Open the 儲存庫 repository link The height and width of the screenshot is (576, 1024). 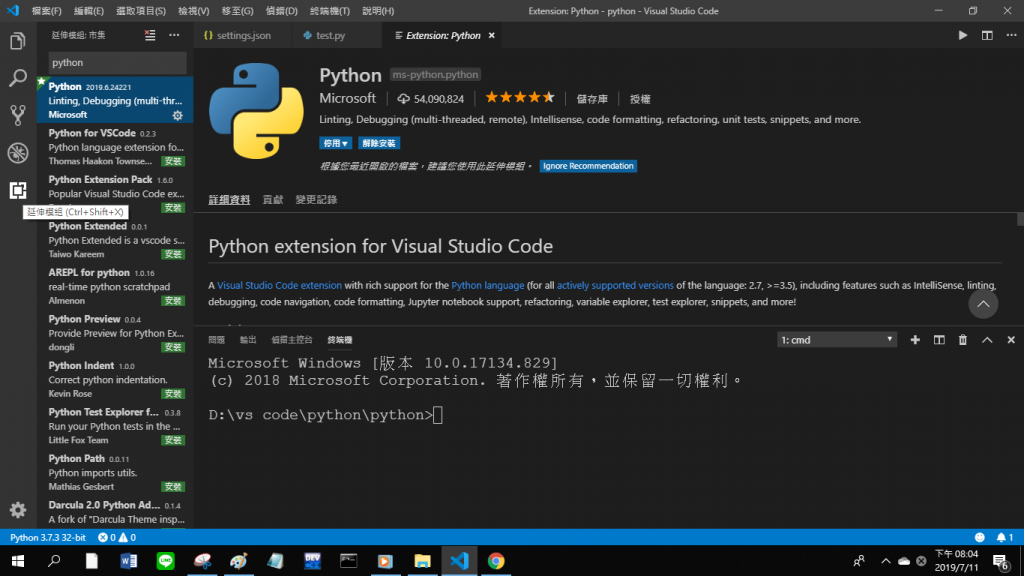[x=592, y=99]
